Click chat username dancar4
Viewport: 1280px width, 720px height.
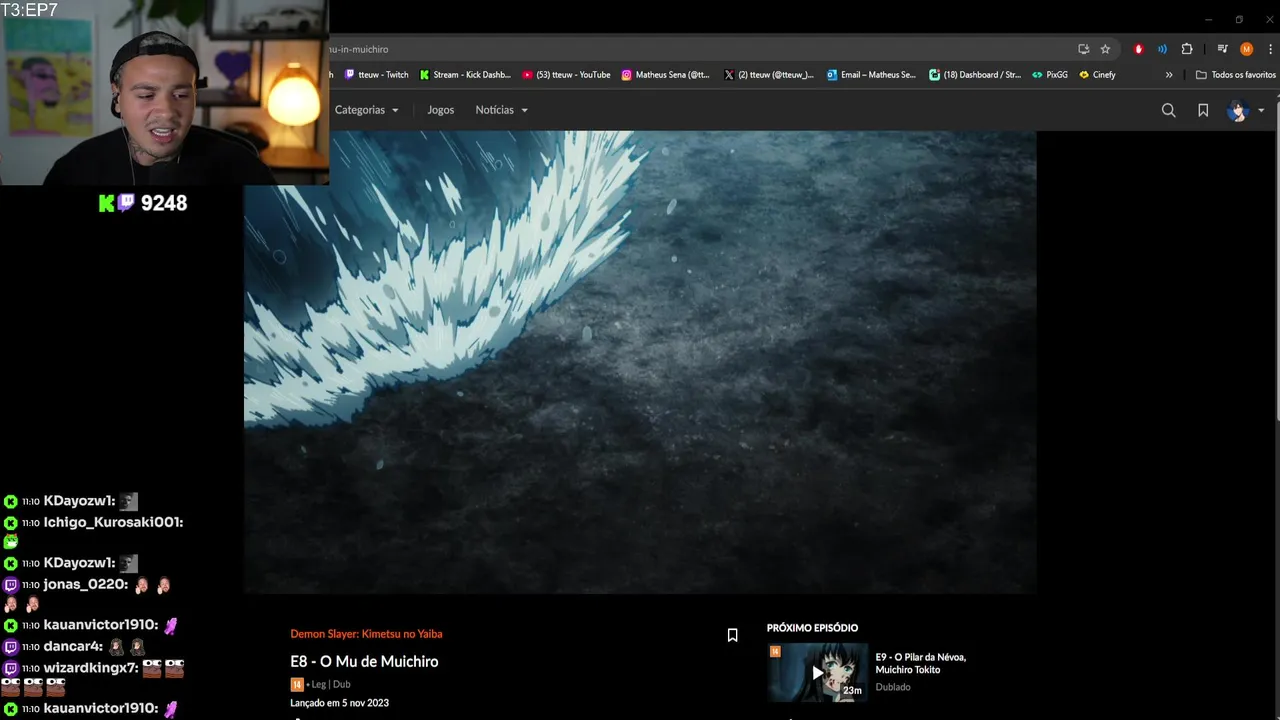(73, 646)
